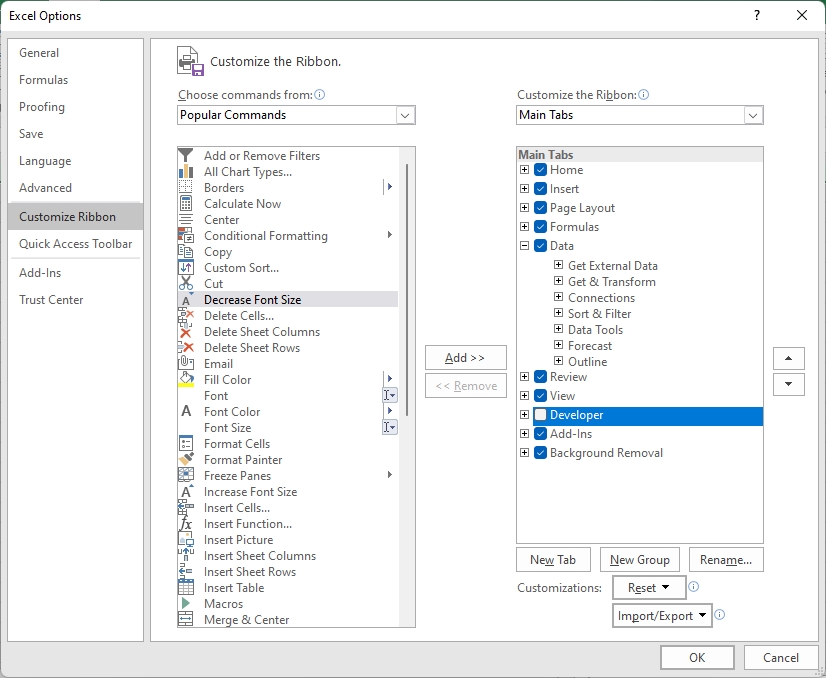The width and height of the screenshot is (826, 678).
Task: Click the Email paperclip icon
Action: click(185, 363)
